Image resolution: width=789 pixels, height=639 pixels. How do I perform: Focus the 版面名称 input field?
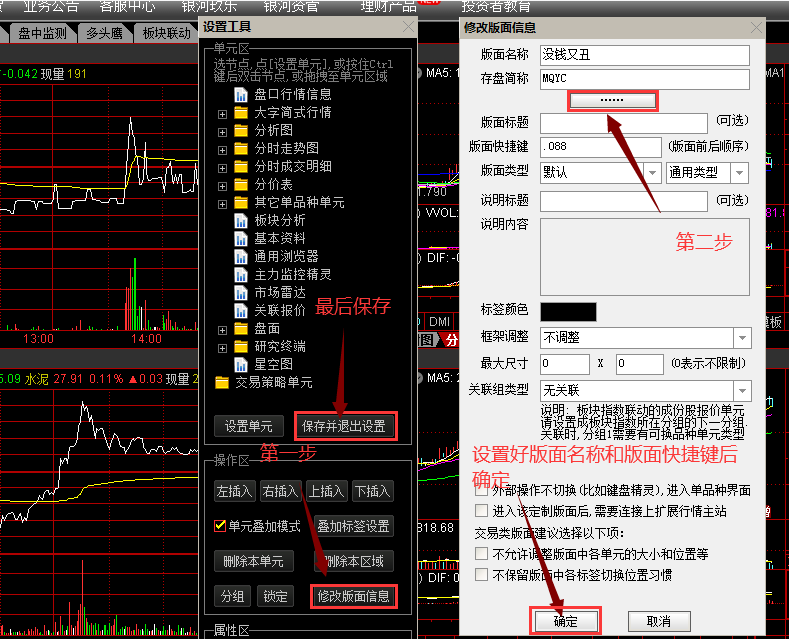click(645, 55)
